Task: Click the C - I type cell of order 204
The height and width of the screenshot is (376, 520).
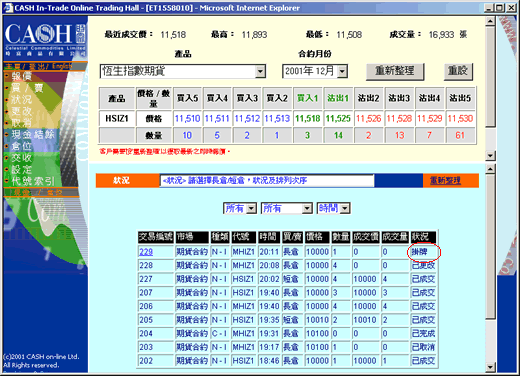Action: 219,334
